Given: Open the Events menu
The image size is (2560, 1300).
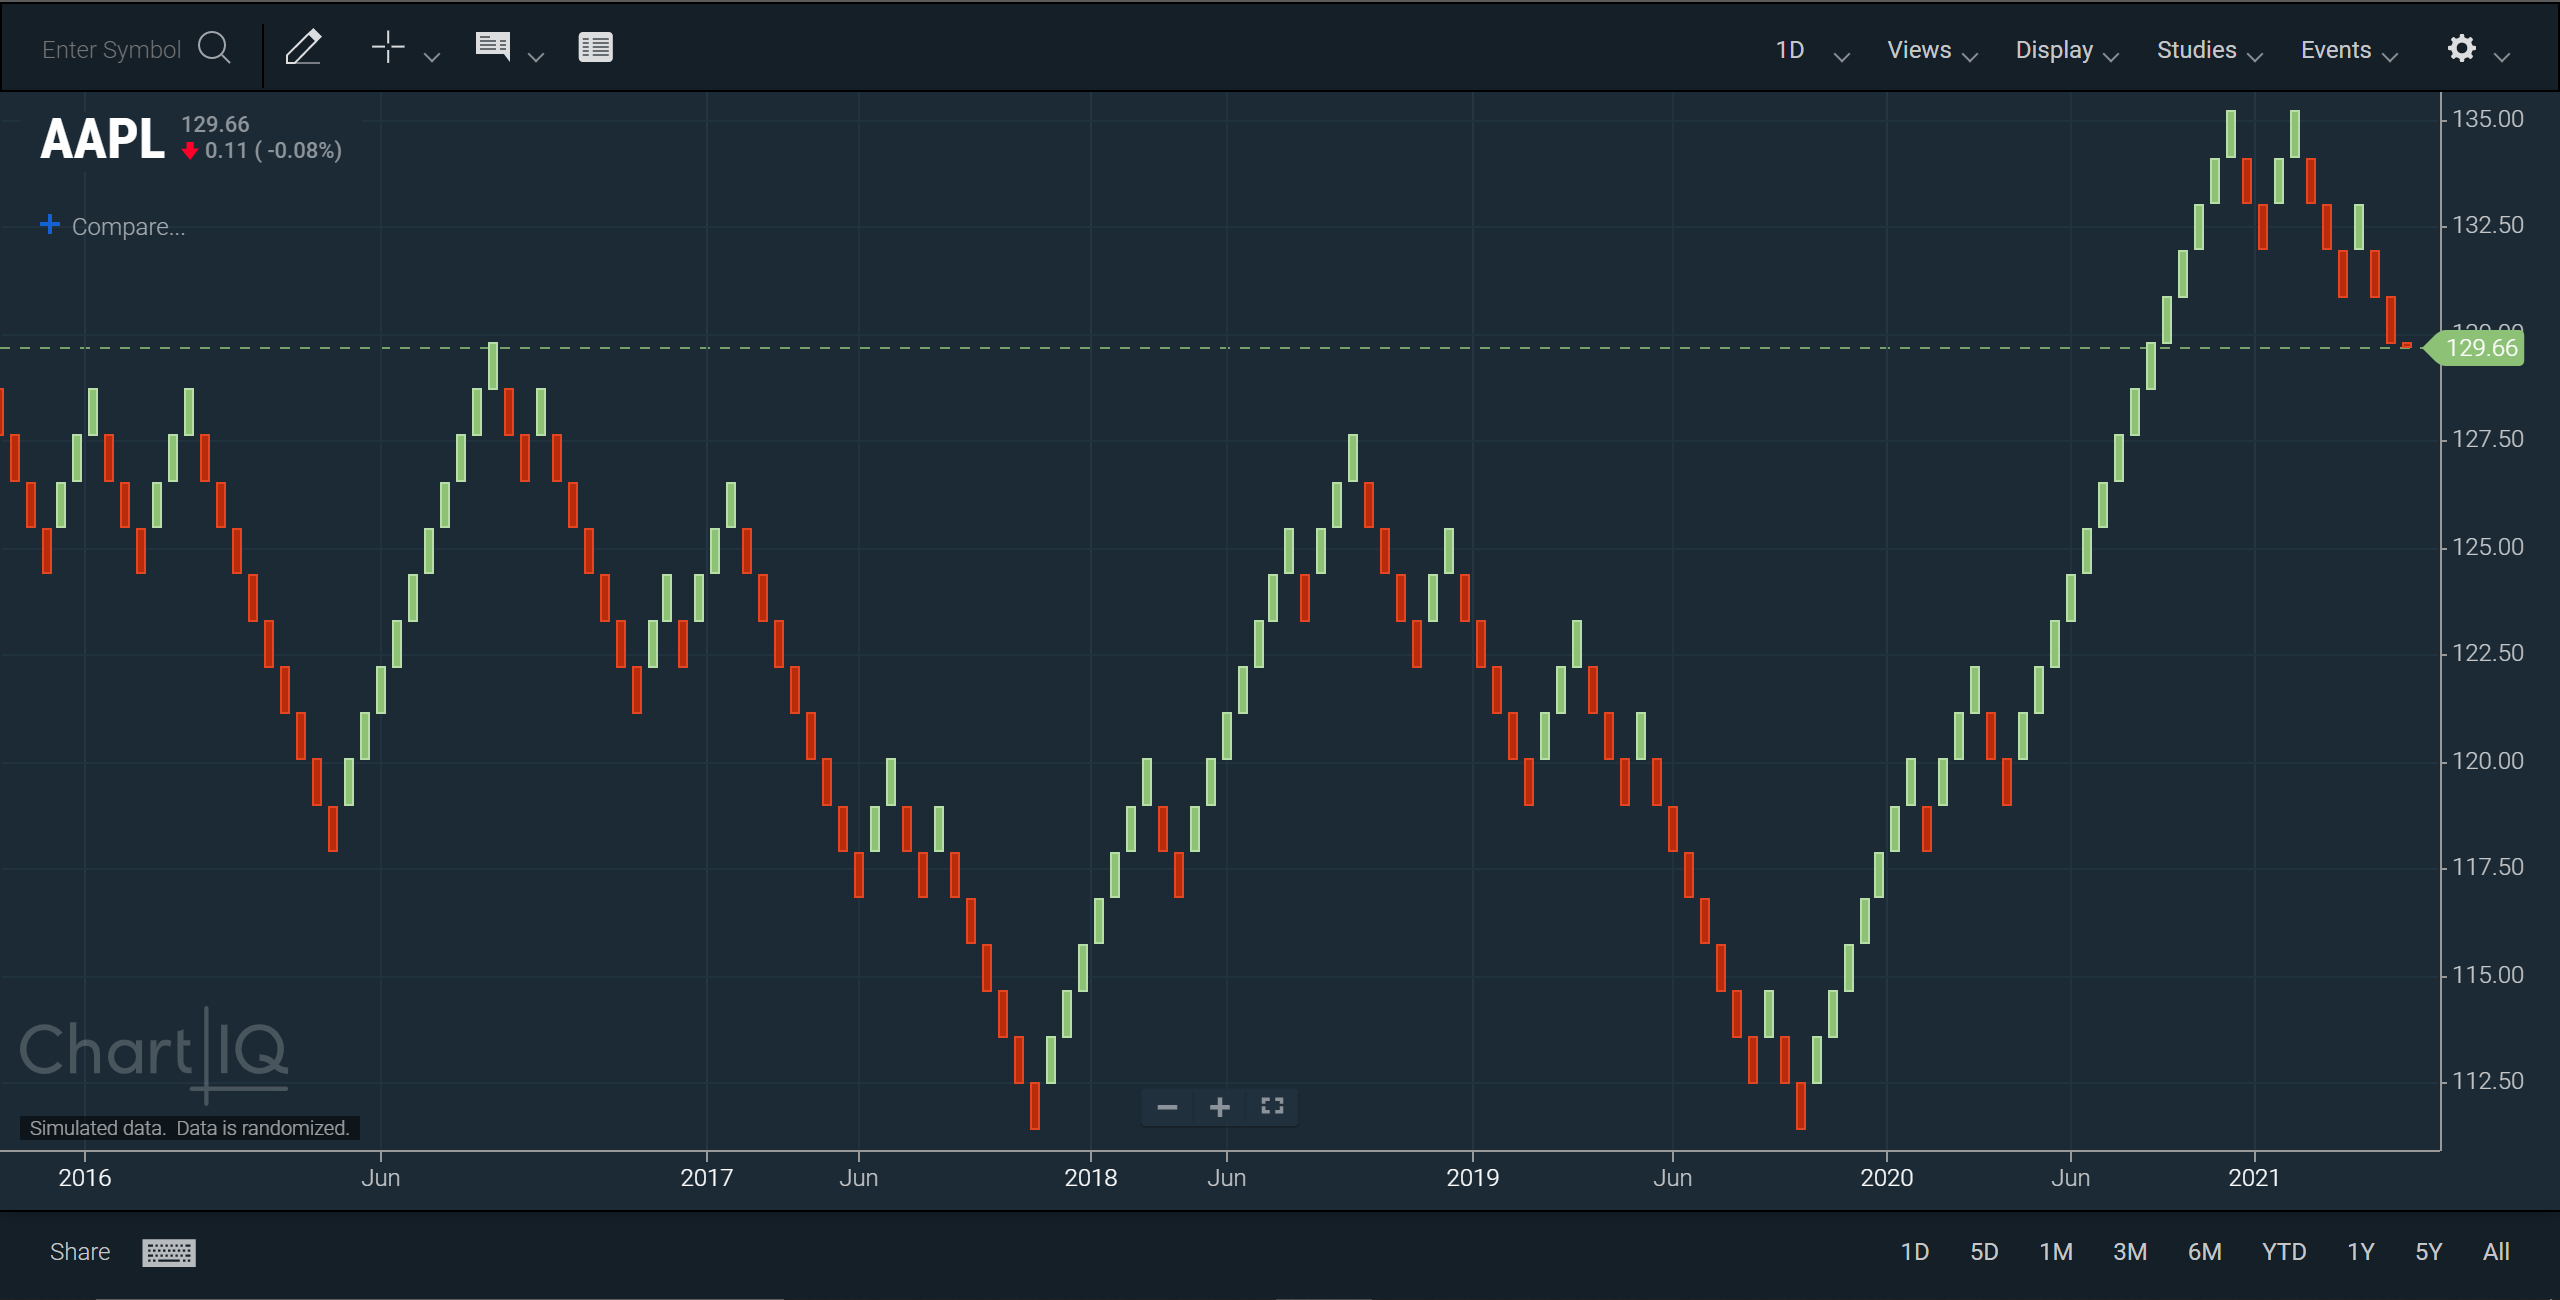Looking at the screenshot, I should [x=2349, y=50].
